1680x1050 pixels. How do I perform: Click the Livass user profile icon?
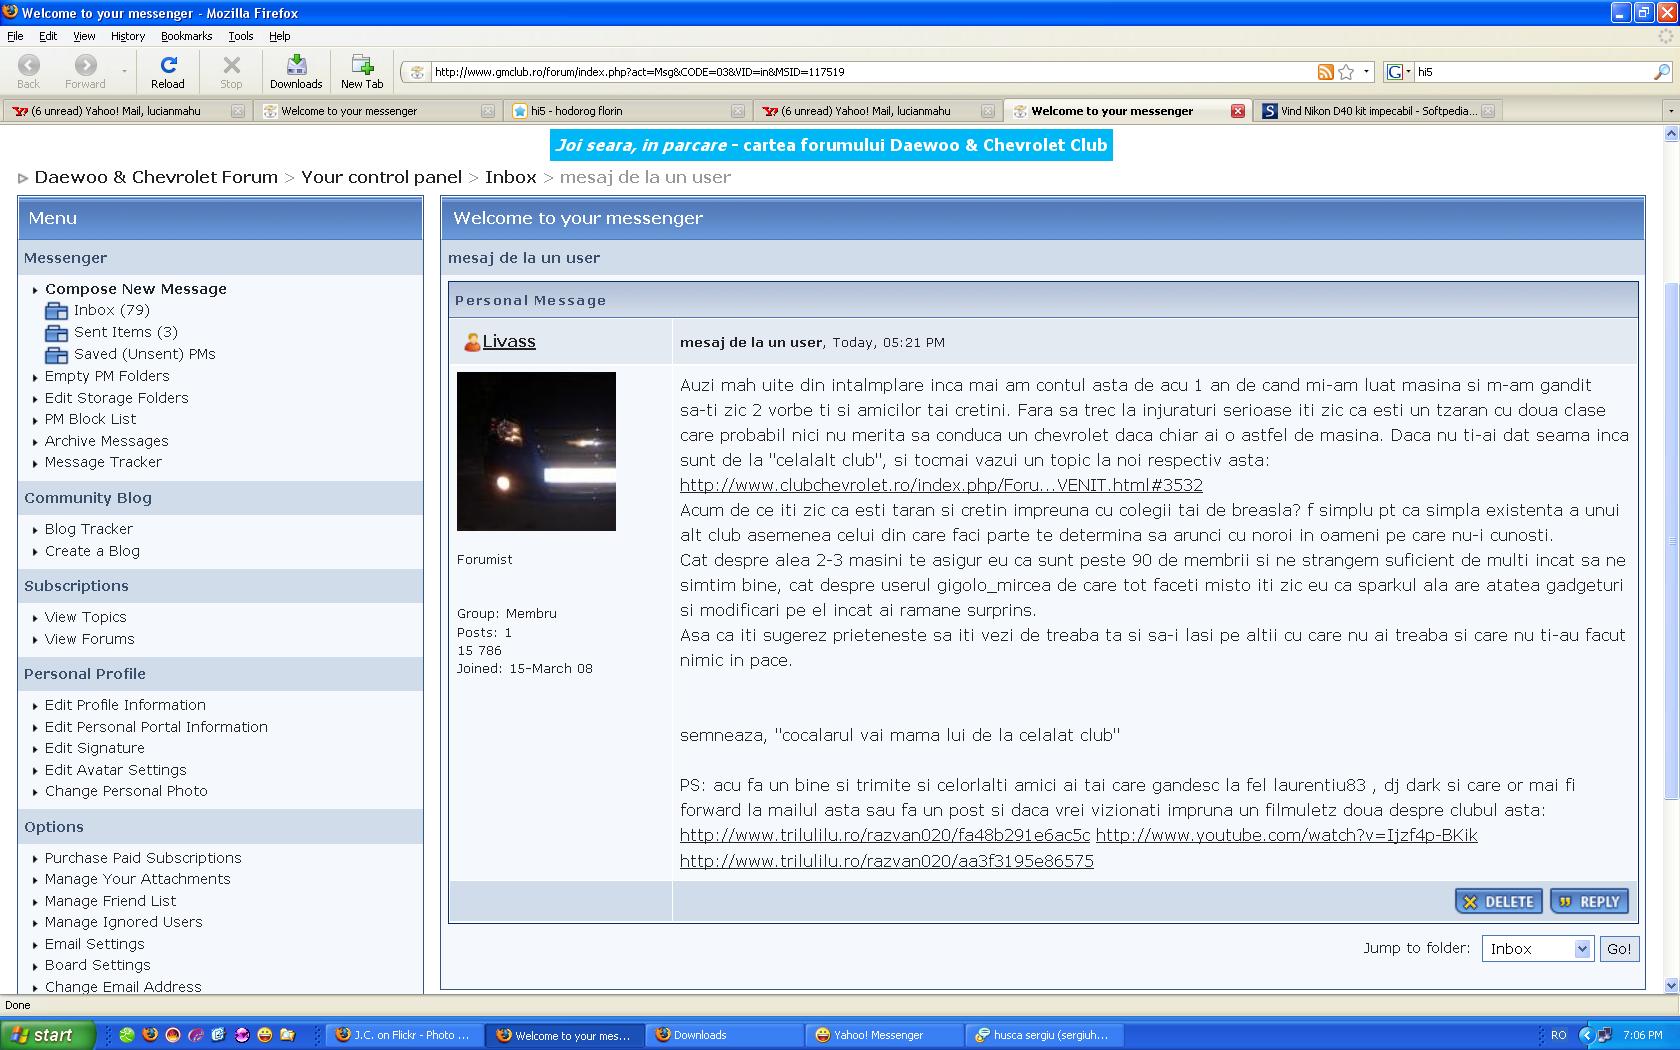471,342
